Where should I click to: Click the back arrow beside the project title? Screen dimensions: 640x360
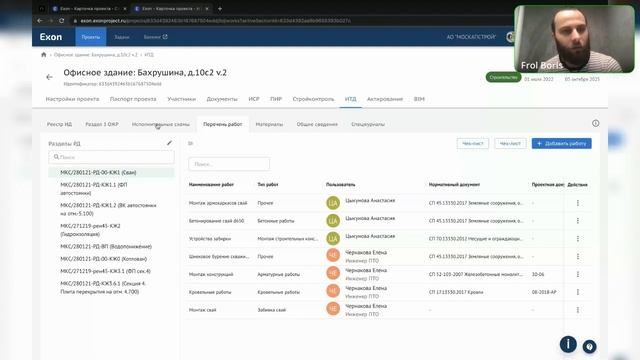(49, 77)
